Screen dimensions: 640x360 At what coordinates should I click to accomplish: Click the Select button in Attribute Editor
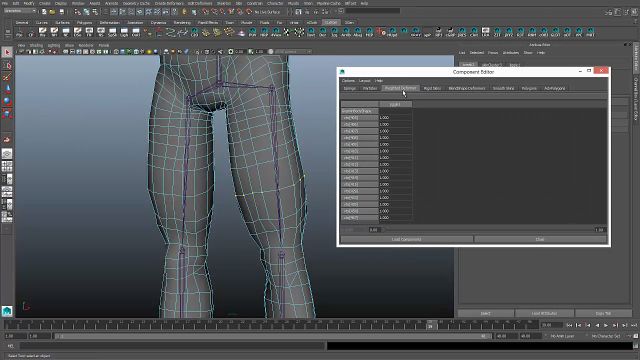(485, 313)
